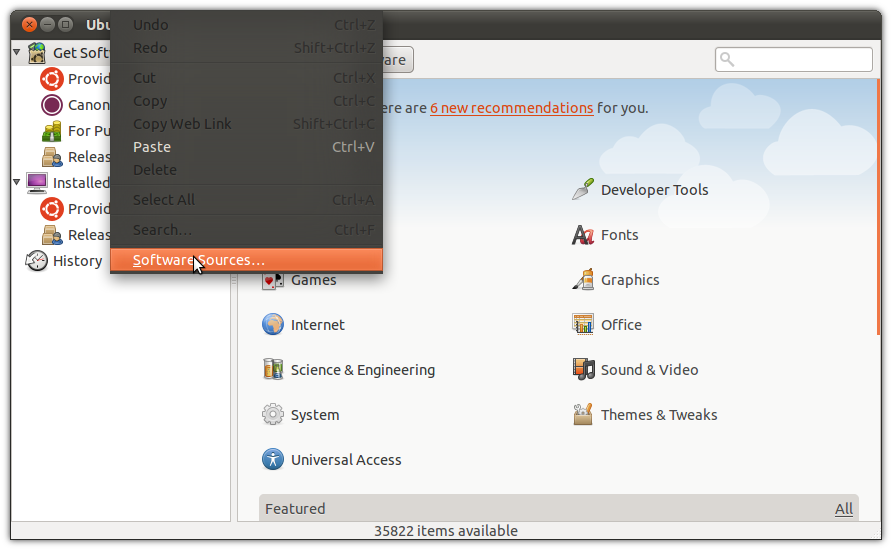892x550 pixels.
Task: Click the For Purchase money icon
Action: click(x=52, y=131)
